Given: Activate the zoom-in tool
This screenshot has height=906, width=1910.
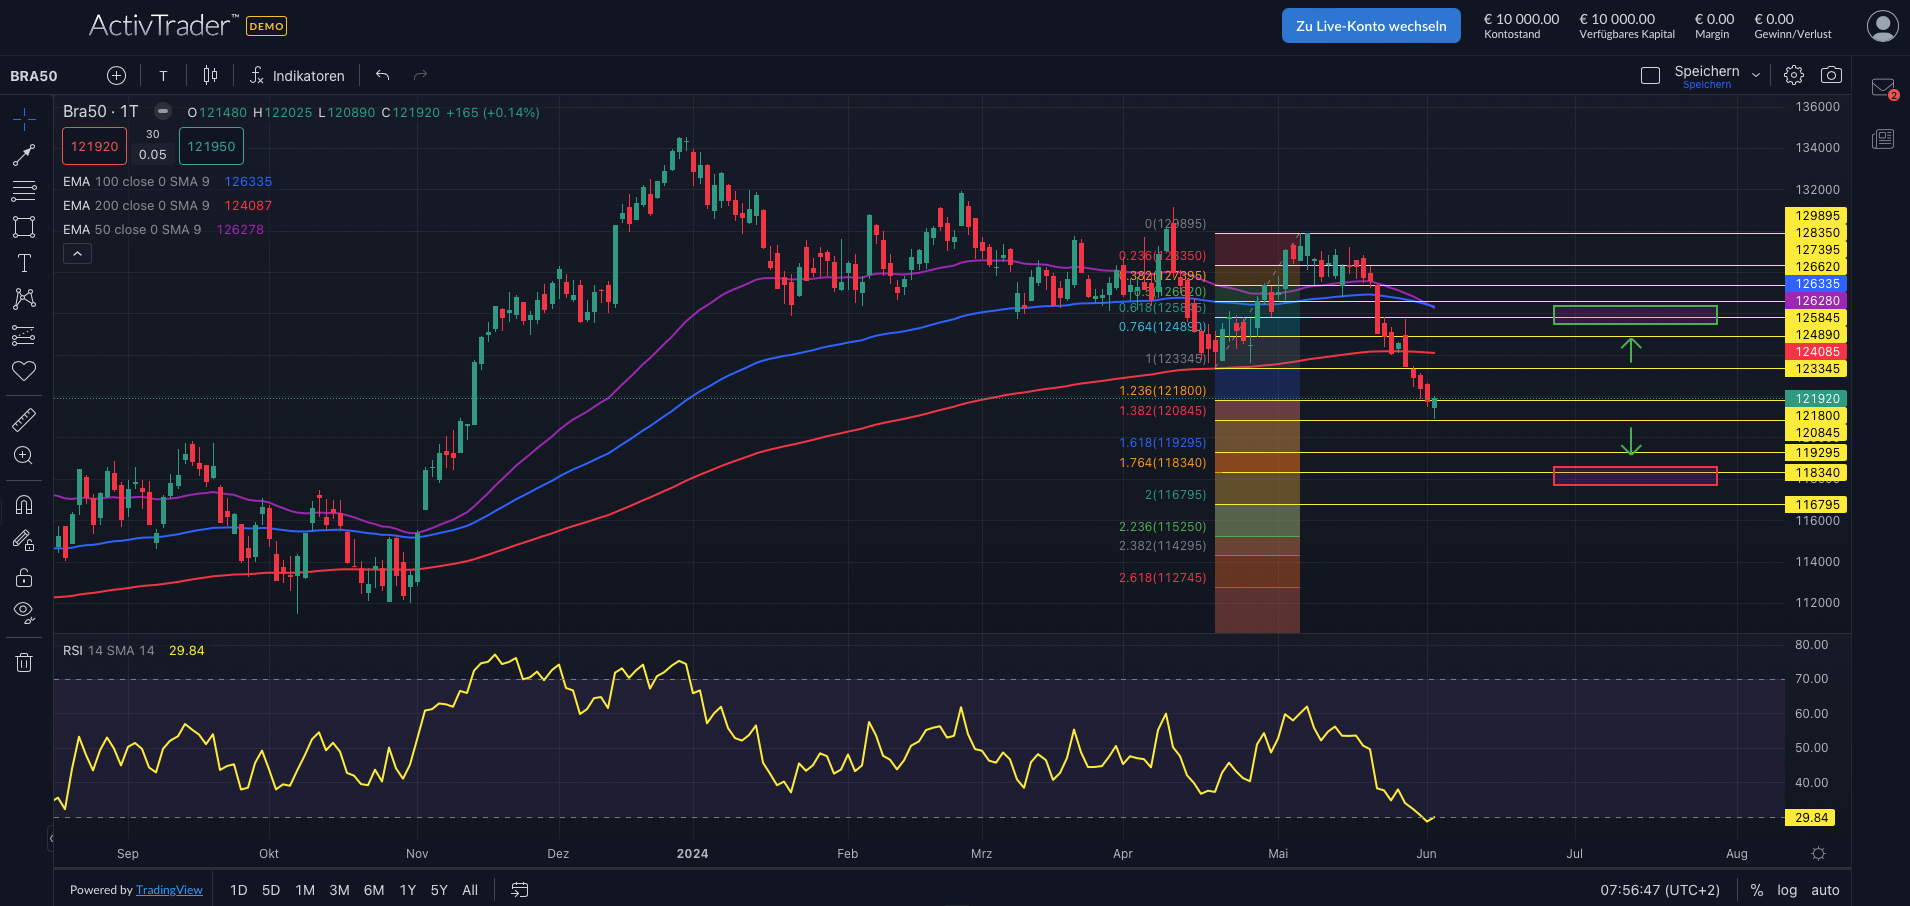Looking at the screenshot, I should click(x=24, y=455).
